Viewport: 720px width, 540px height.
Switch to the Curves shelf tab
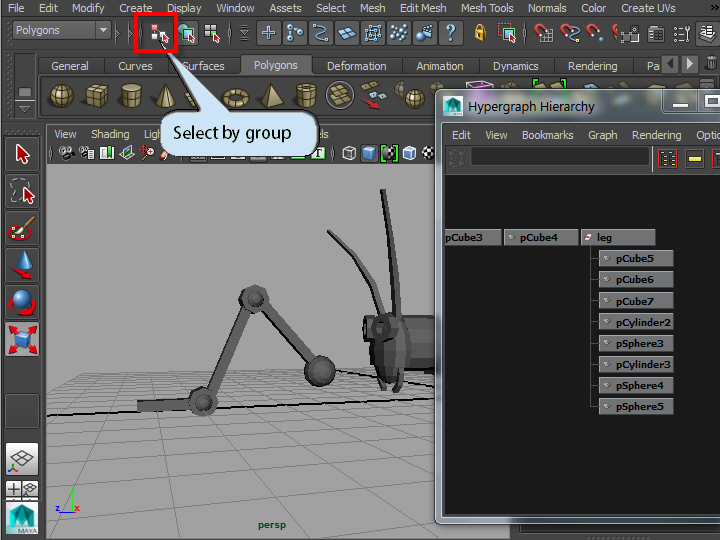135,66
